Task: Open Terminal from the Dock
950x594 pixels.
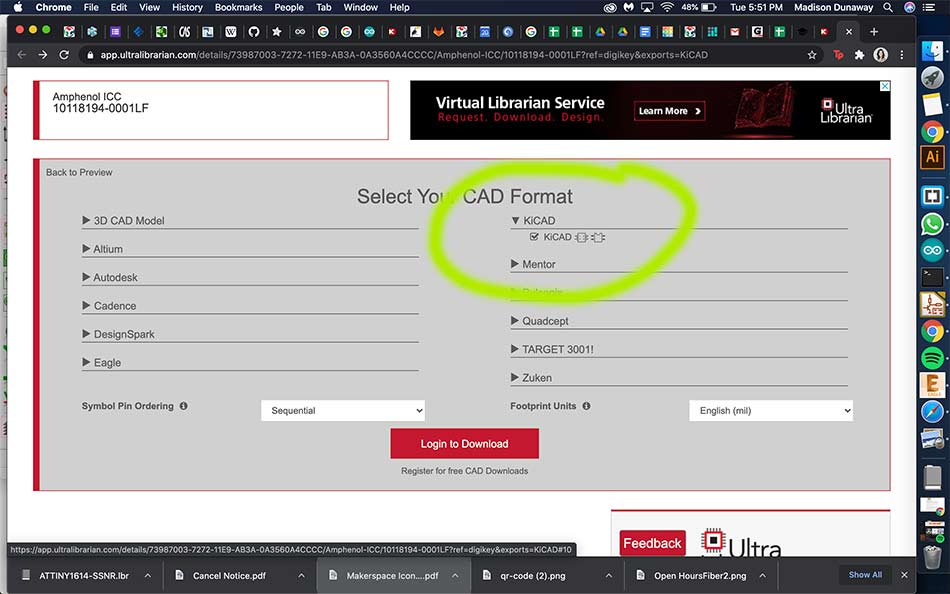Action: pos(932,277)
